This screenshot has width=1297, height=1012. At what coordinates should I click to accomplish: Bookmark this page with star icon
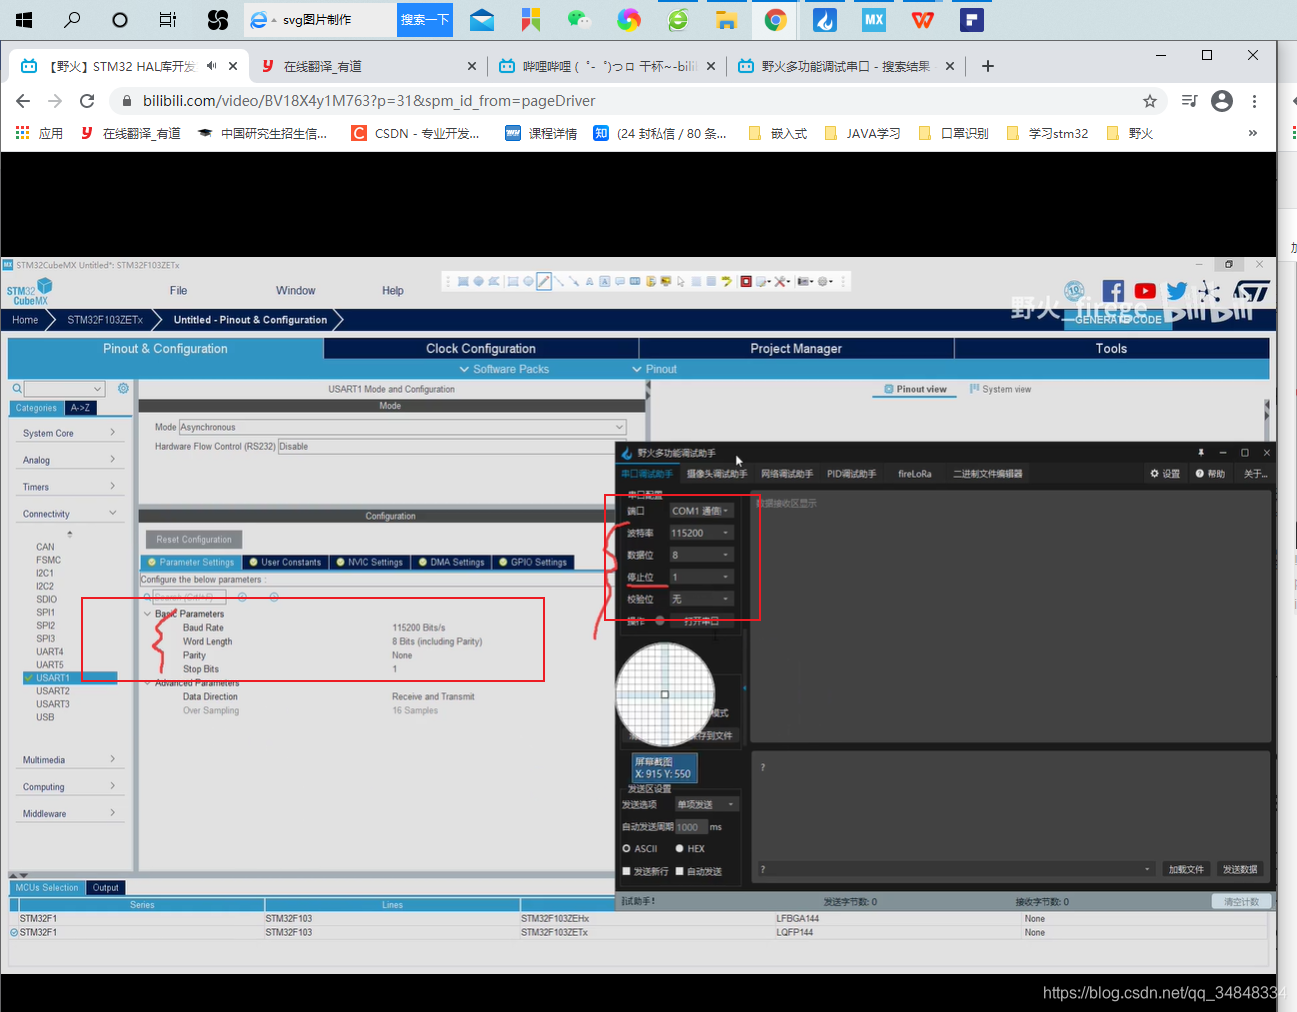click(x=1150, y=101)
